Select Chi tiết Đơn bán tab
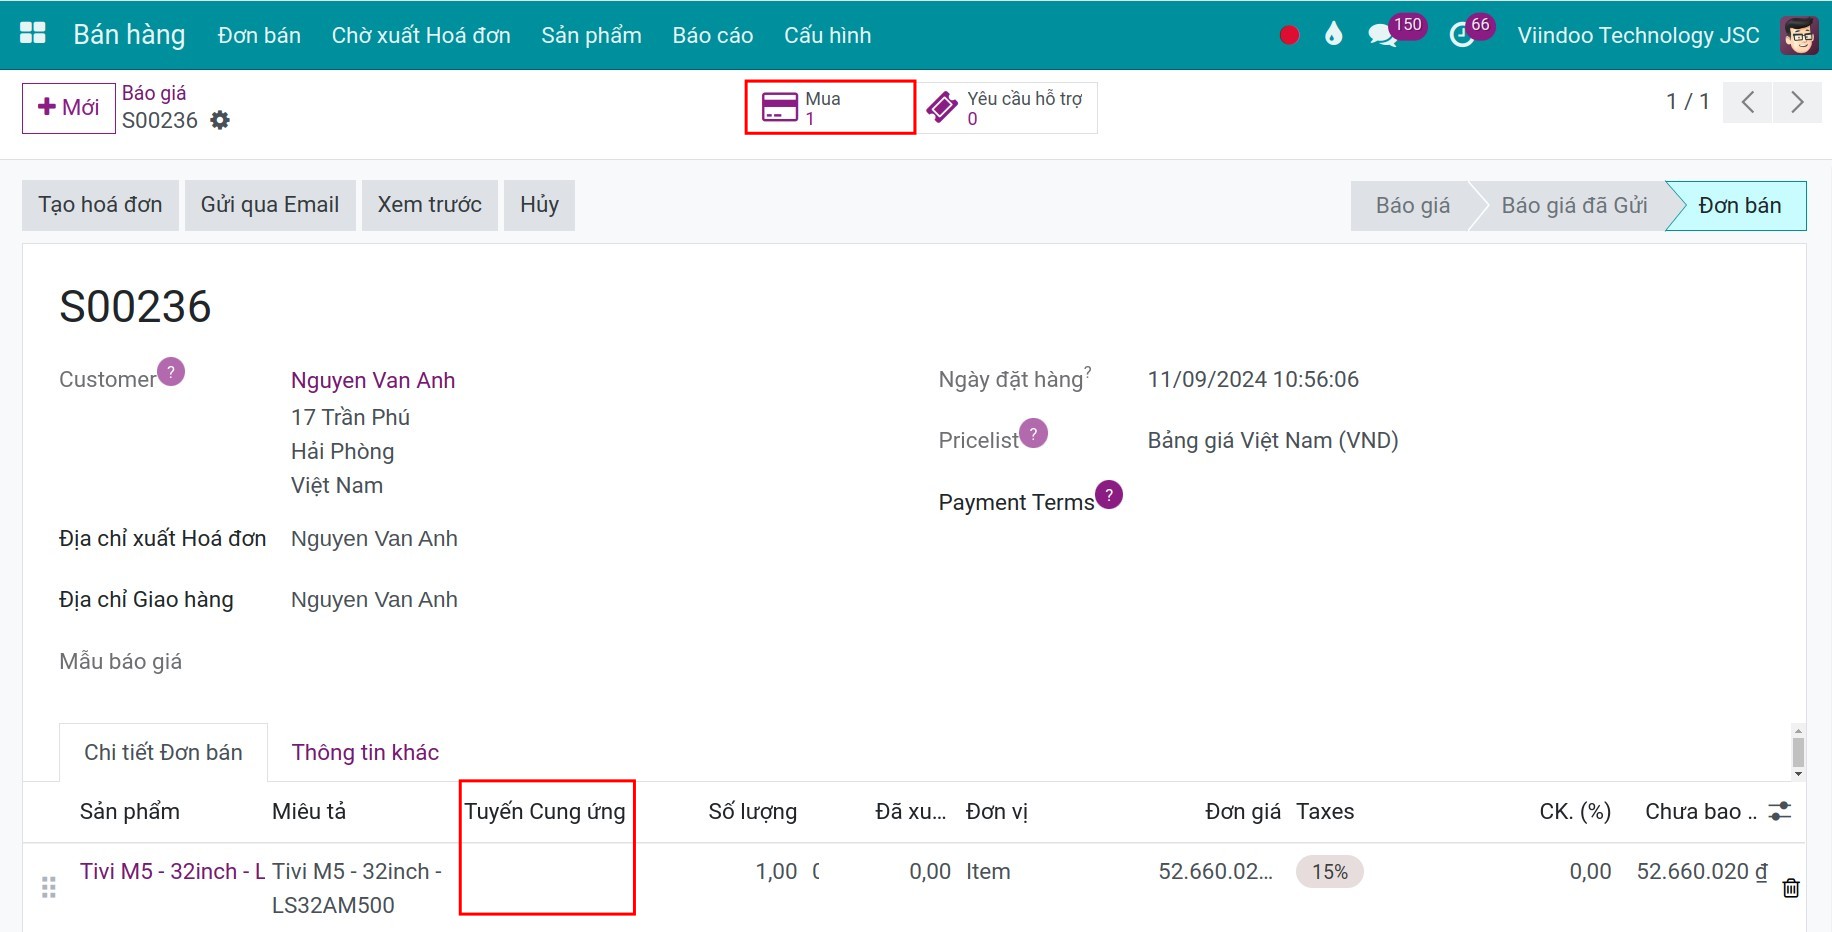1832x932 pixels. (163, 753)
